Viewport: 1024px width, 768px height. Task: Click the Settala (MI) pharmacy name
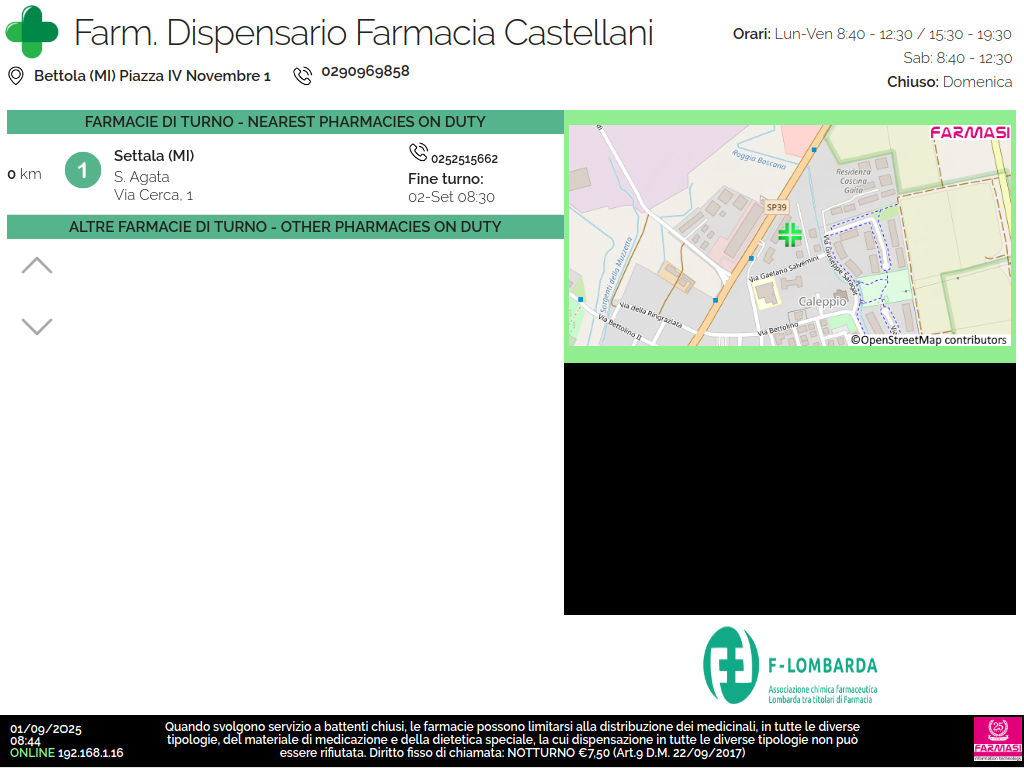(x=154, y=155)
